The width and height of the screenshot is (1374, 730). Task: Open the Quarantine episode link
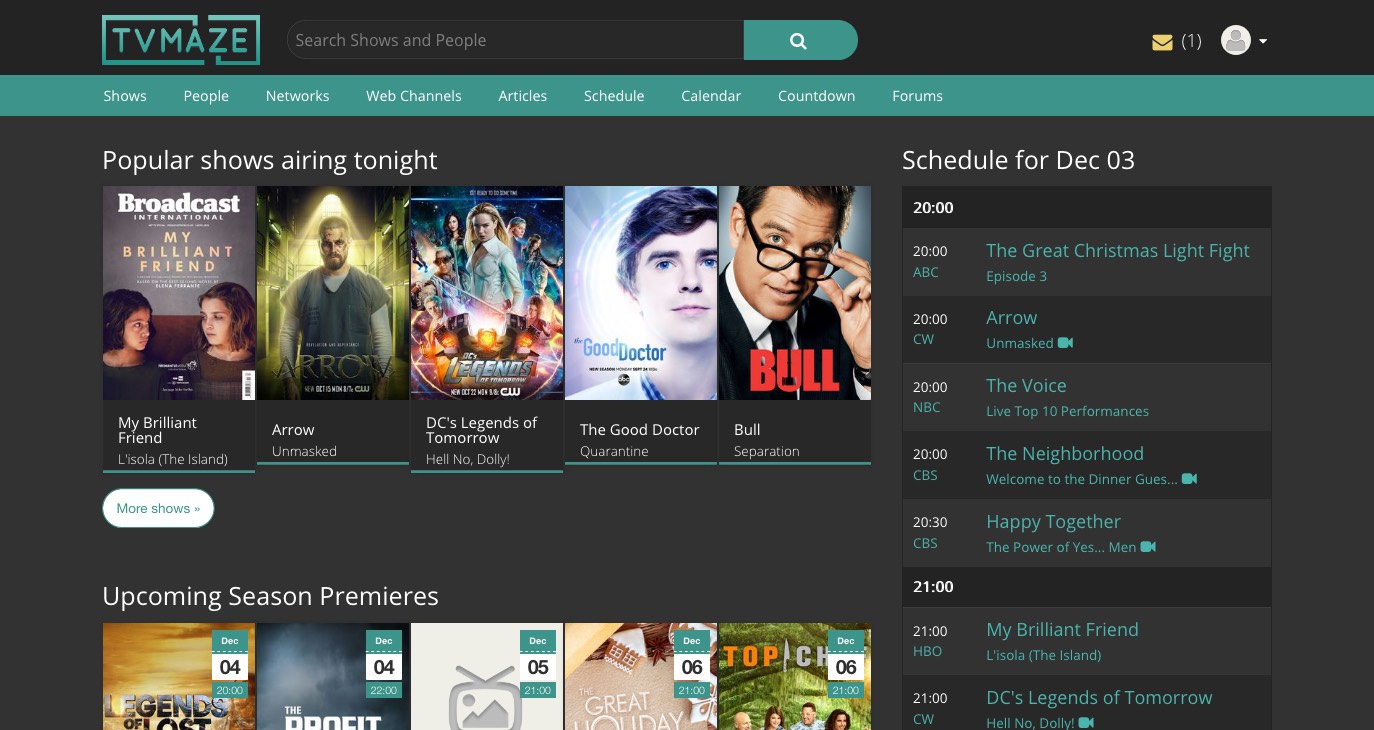[614, 452]
